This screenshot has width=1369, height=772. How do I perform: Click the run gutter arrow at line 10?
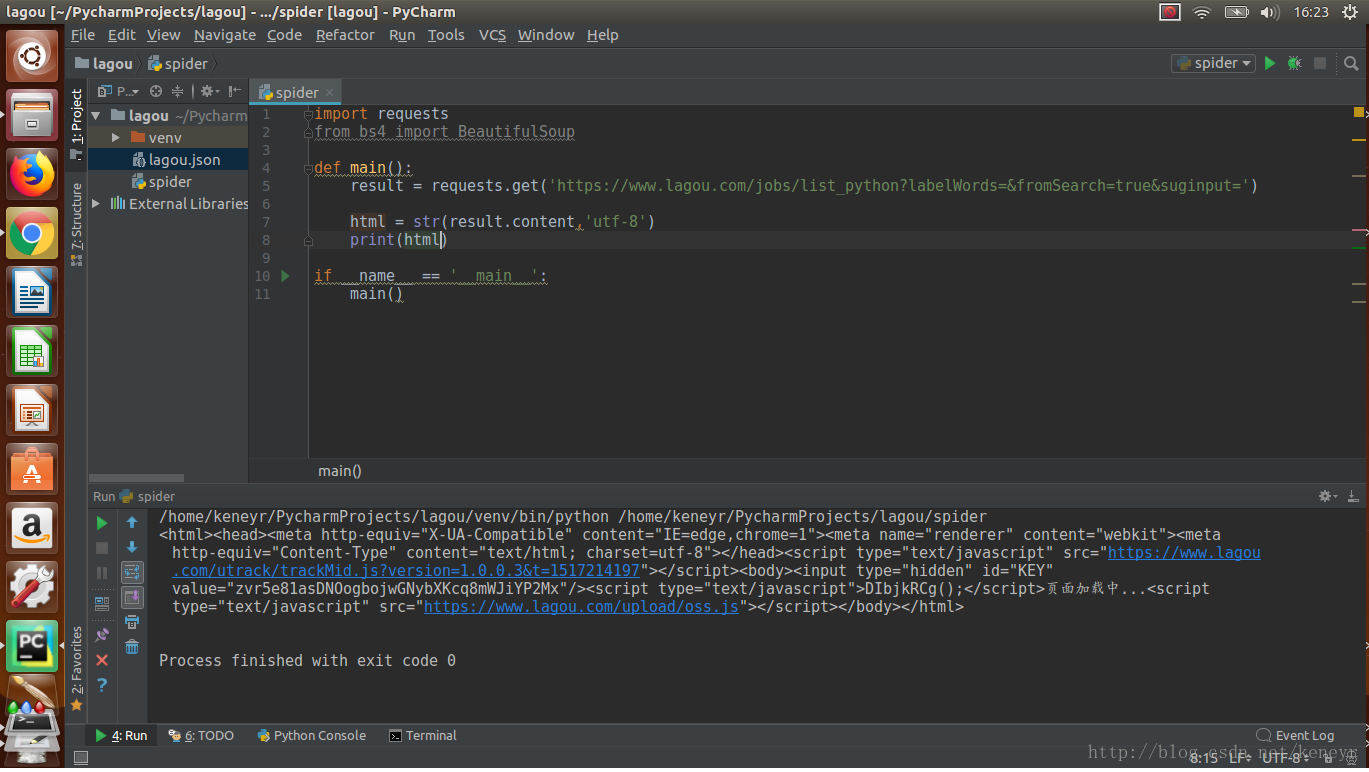click(285, 276)
